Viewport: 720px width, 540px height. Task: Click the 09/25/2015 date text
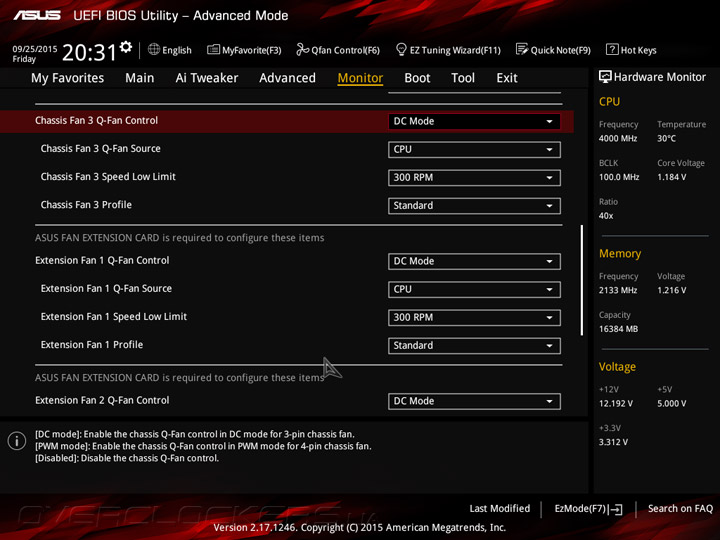click(x=35, y=49)
